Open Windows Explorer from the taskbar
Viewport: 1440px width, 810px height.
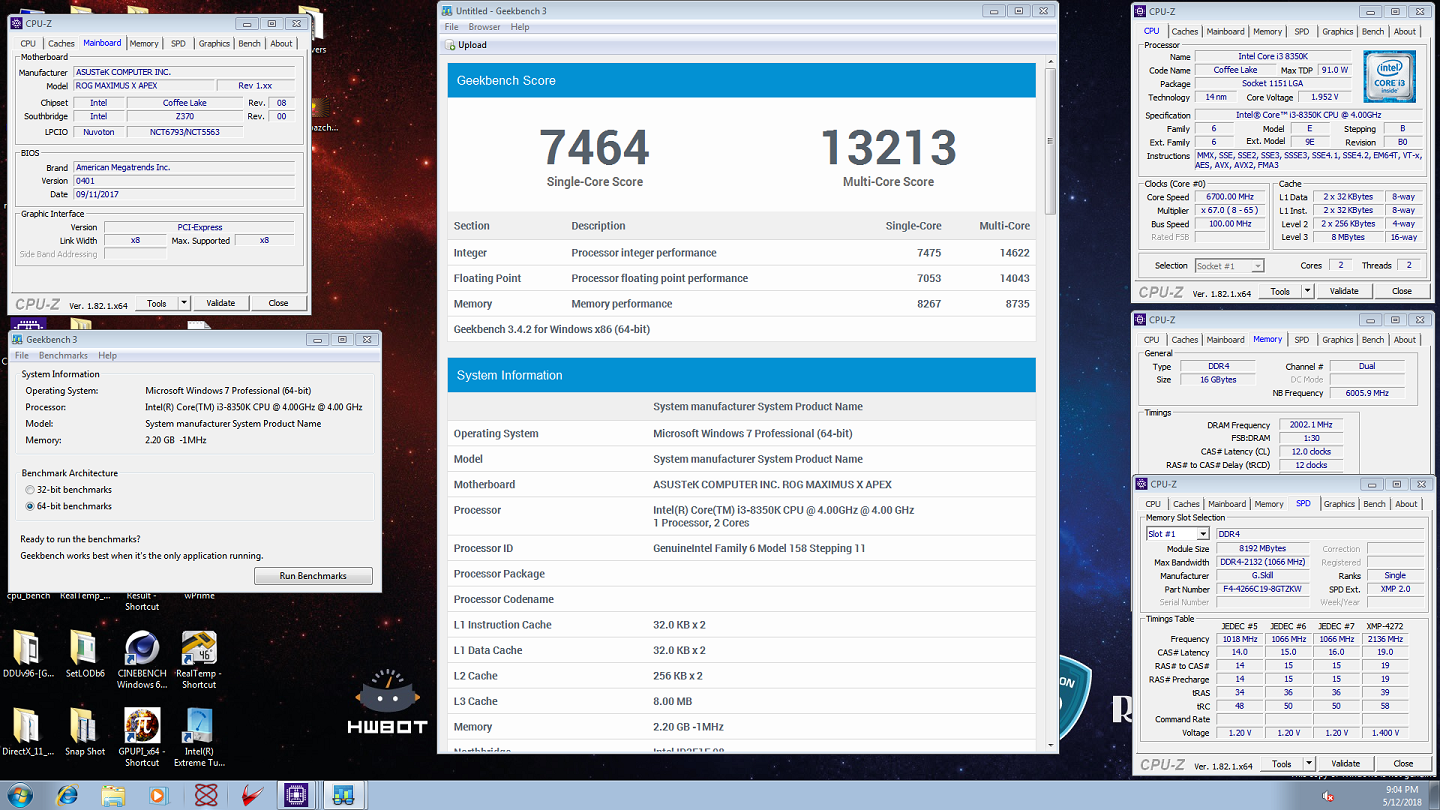(113, 796)
